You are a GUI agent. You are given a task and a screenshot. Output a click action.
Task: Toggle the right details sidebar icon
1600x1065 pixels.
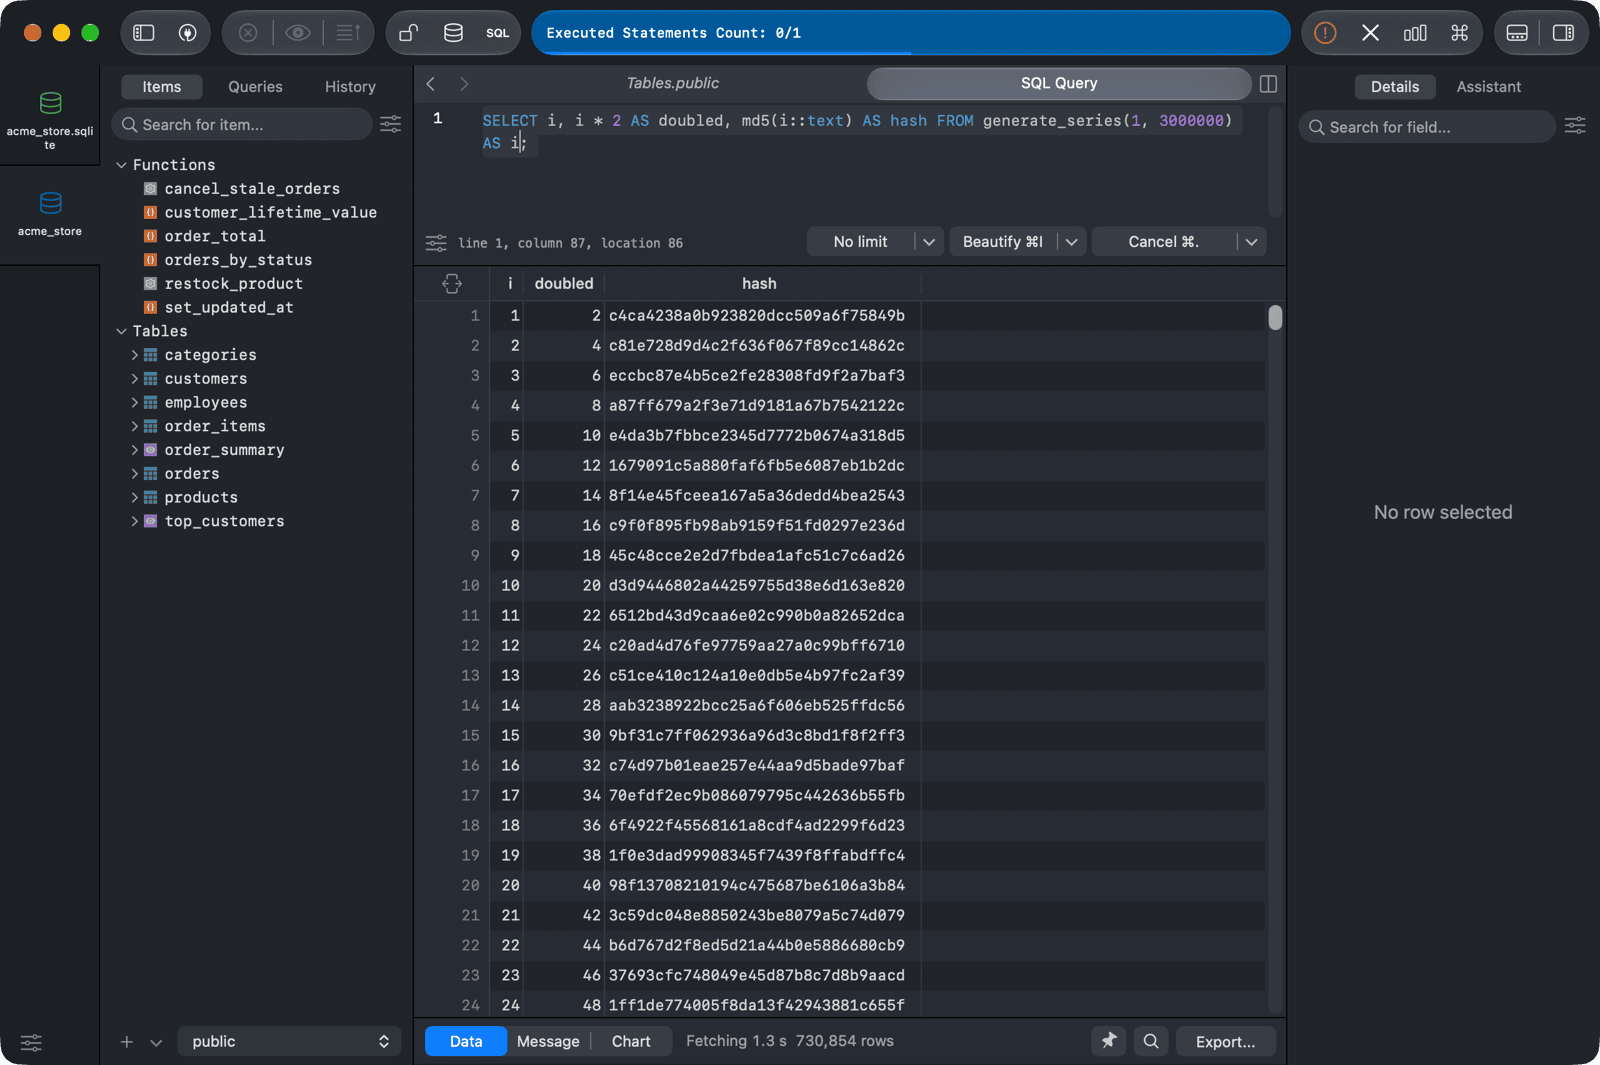pos(1563,33)
